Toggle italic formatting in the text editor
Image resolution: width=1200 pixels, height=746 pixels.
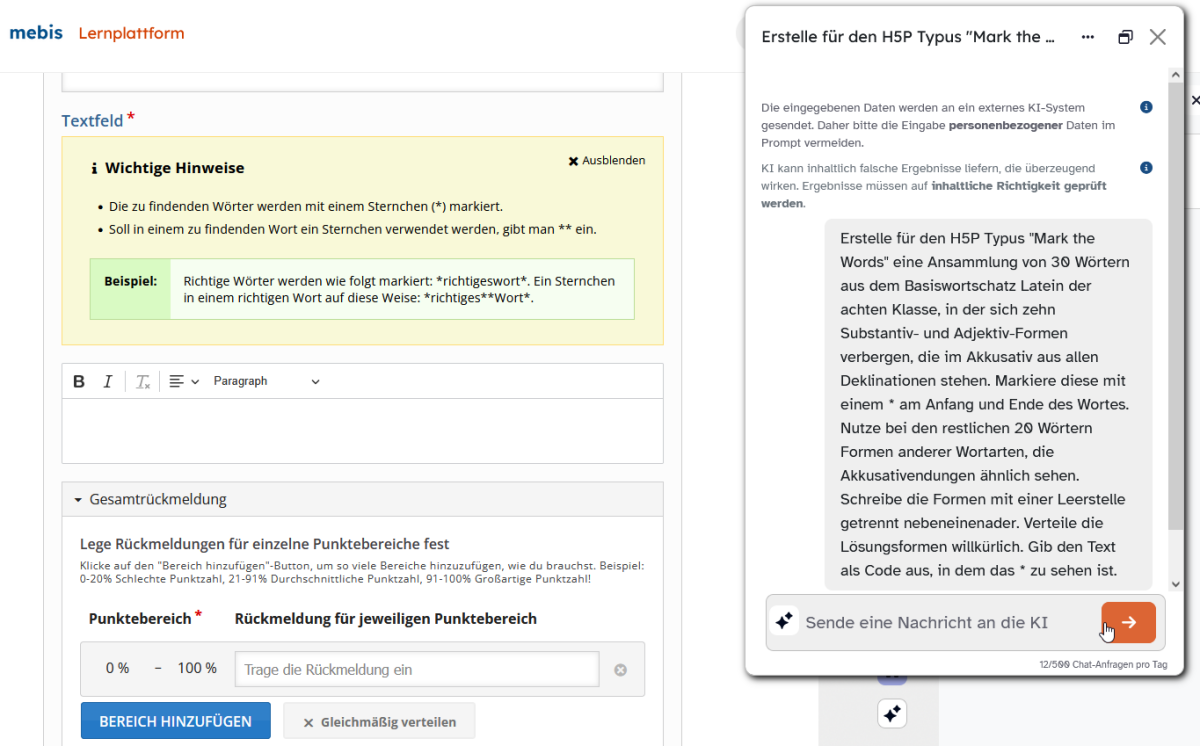[108, 381]
